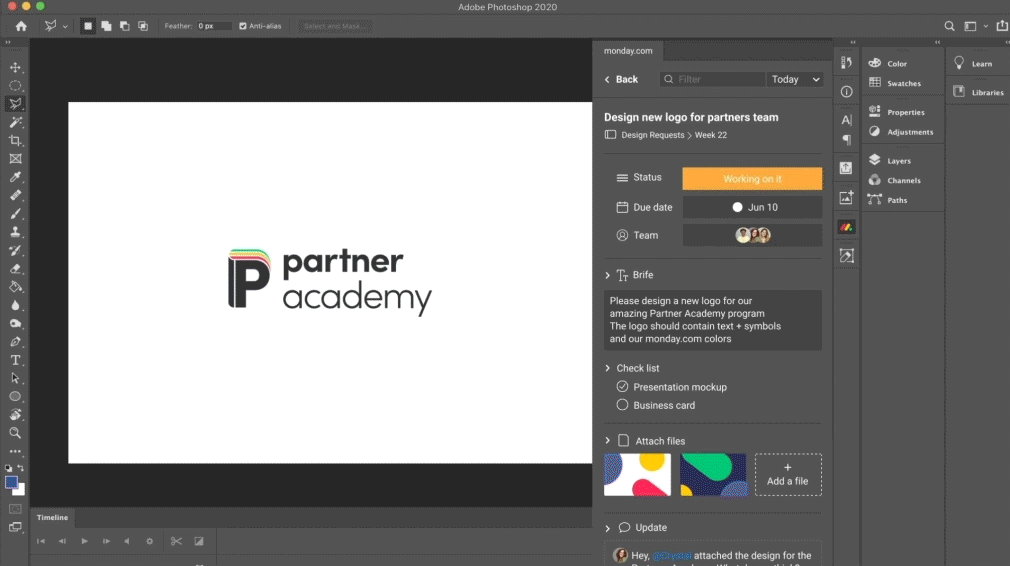Select the Type tool
1010x566 pixels.
15,360
